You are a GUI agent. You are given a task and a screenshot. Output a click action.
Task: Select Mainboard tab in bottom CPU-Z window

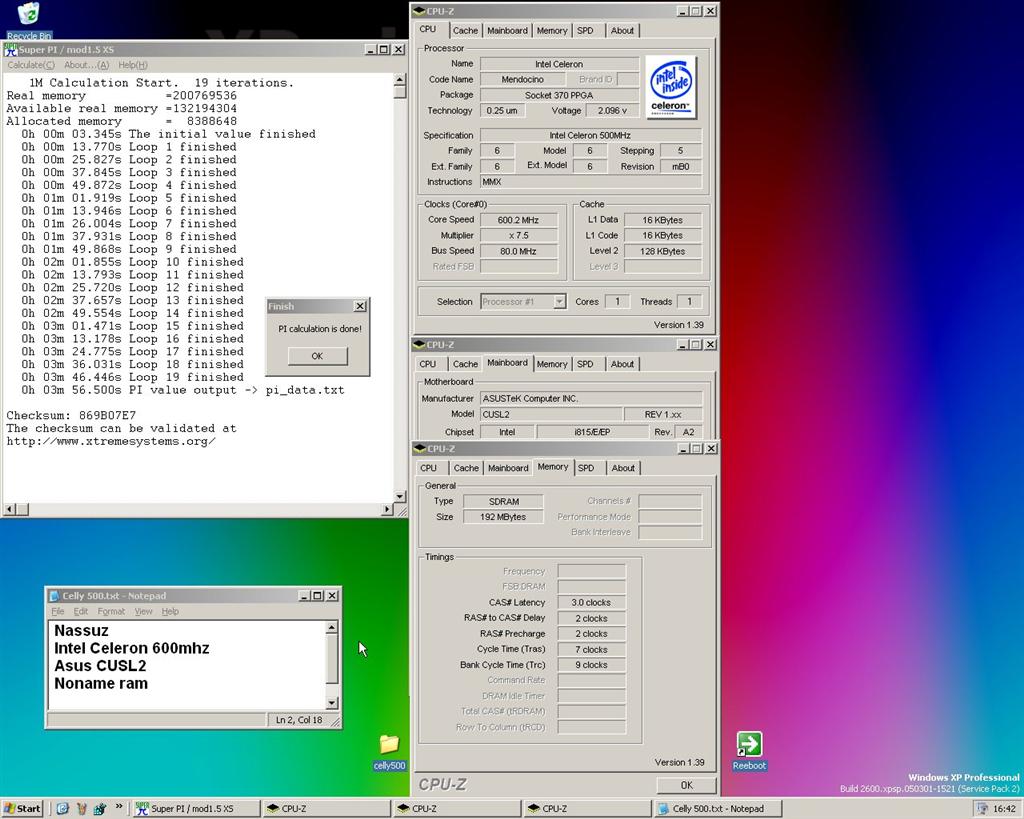point(508,468)
